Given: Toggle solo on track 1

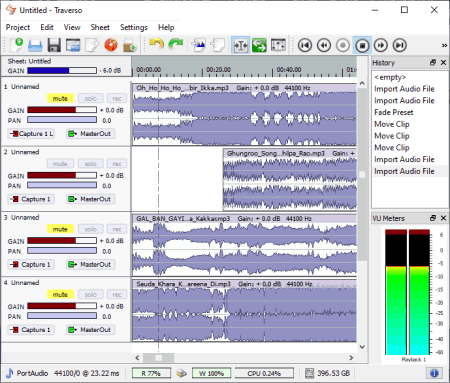Looking at the screenshot, I should coord(91,98).
